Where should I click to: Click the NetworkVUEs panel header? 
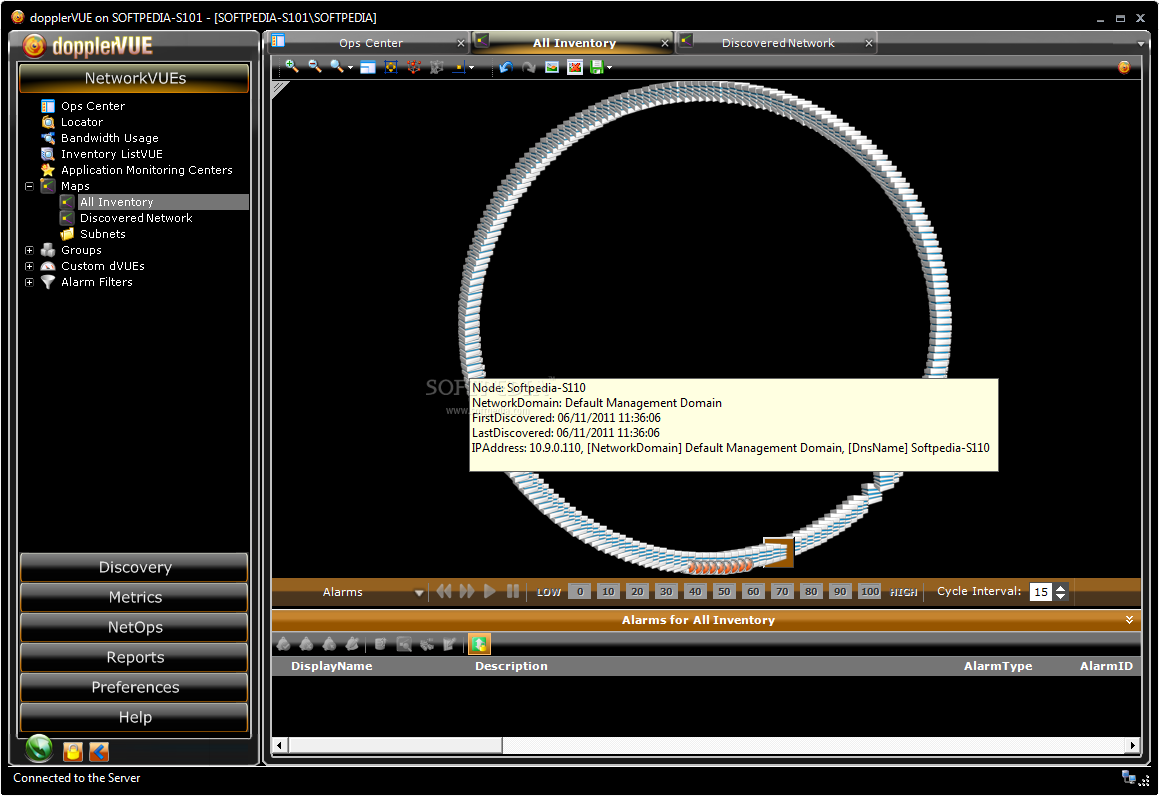pos(135,78)
